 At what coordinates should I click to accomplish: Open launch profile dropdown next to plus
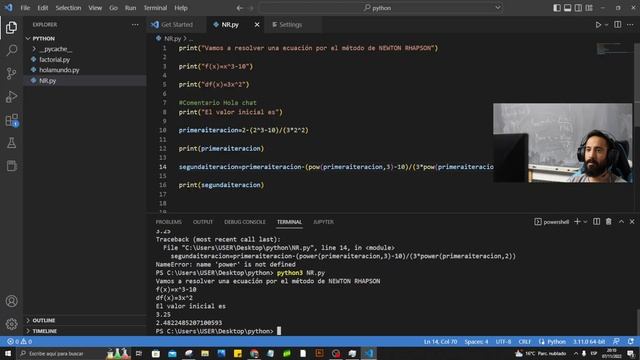[x=585, y=222]
